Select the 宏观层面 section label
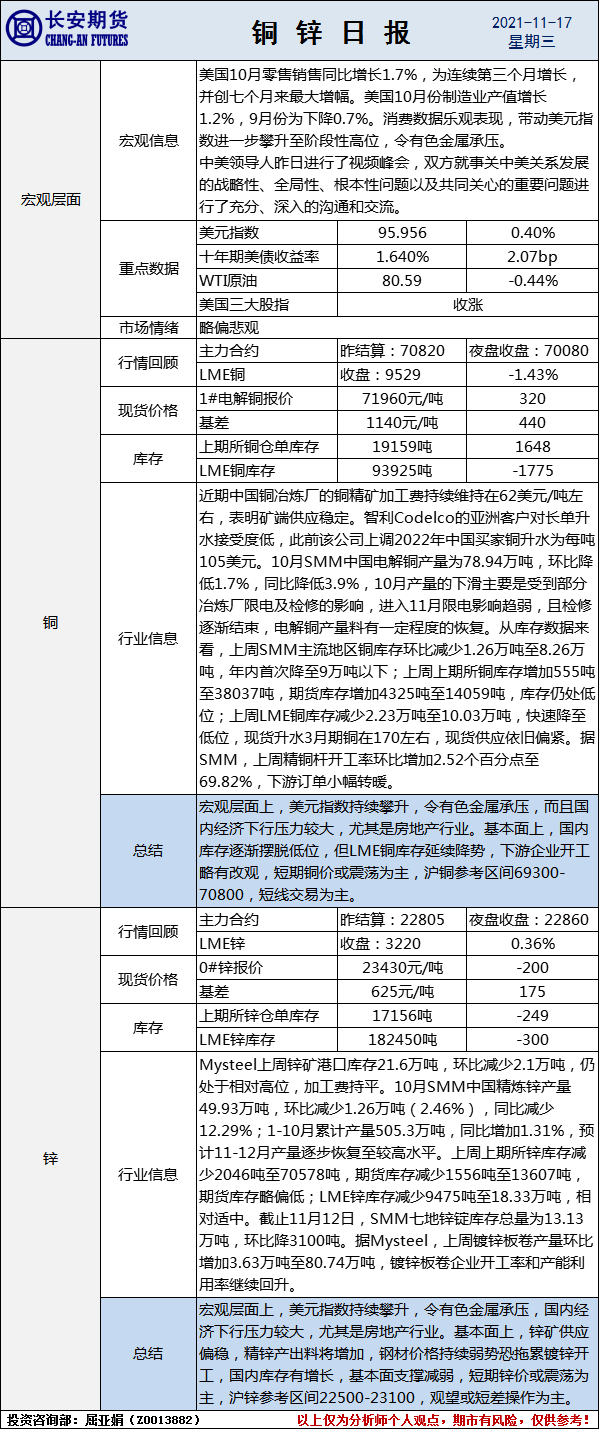 [51, 199]
